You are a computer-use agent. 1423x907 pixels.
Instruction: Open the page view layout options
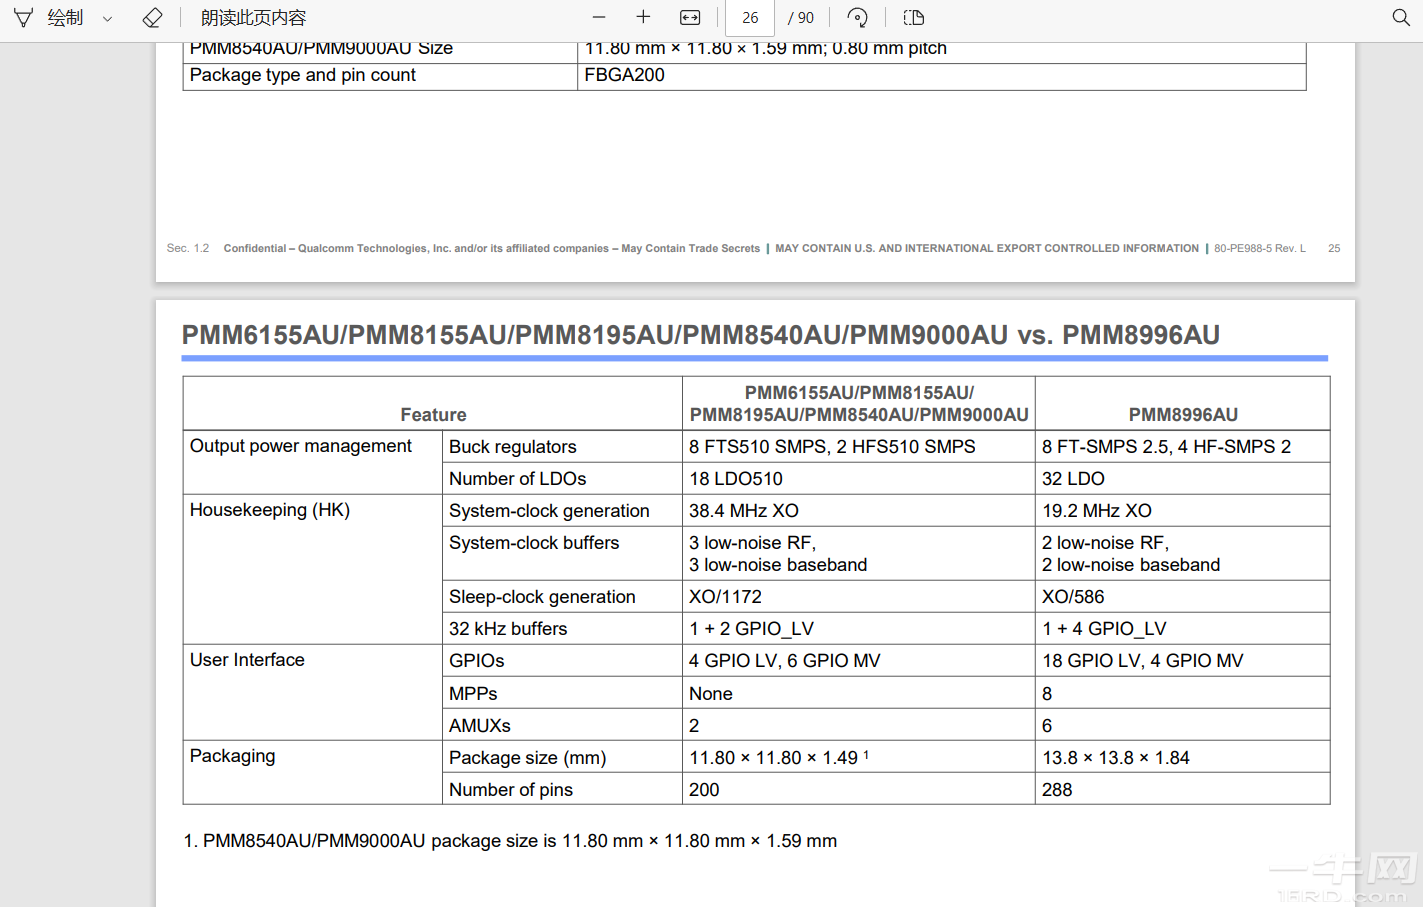click(x=913, y=18)
